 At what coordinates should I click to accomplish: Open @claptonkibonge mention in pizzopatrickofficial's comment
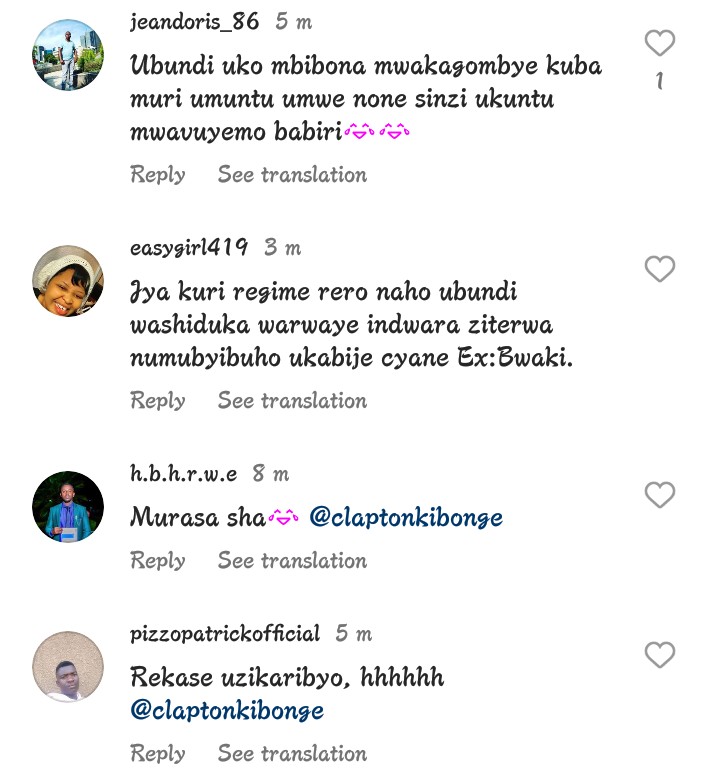(227, 711)
